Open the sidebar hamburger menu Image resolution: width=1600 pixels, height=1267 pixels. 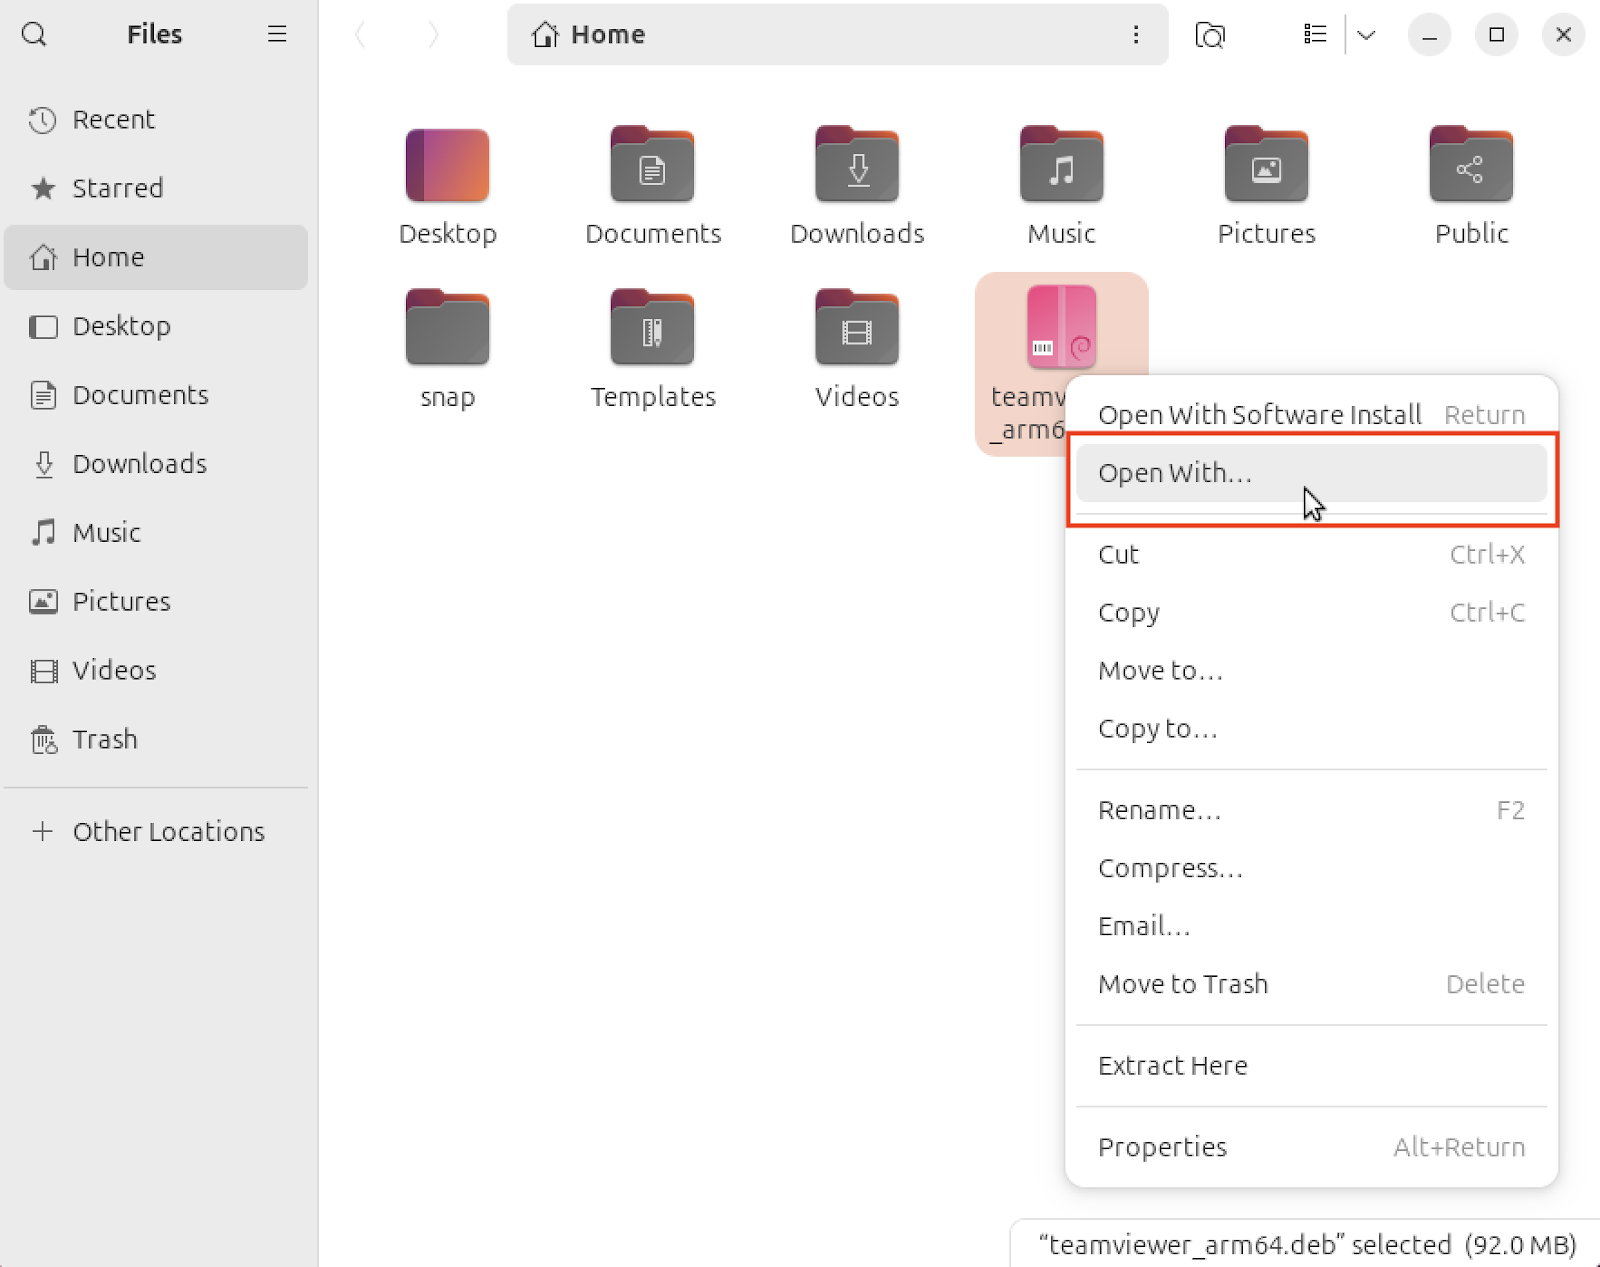click(x=277, y=33)
